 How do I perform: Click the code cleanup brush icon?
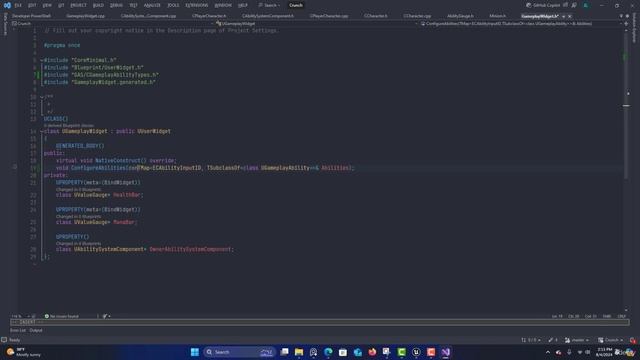[x=105, y=316]
